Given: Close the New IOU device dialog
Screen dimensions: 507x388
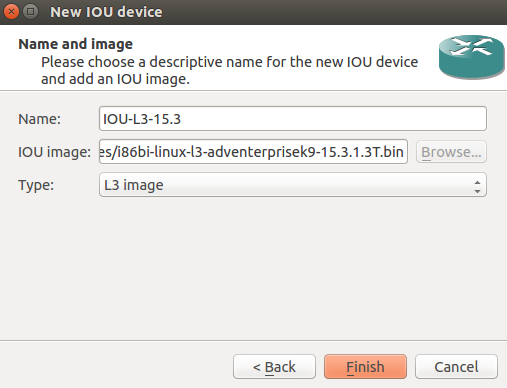Looking at the screenshot, I should 11,12.
